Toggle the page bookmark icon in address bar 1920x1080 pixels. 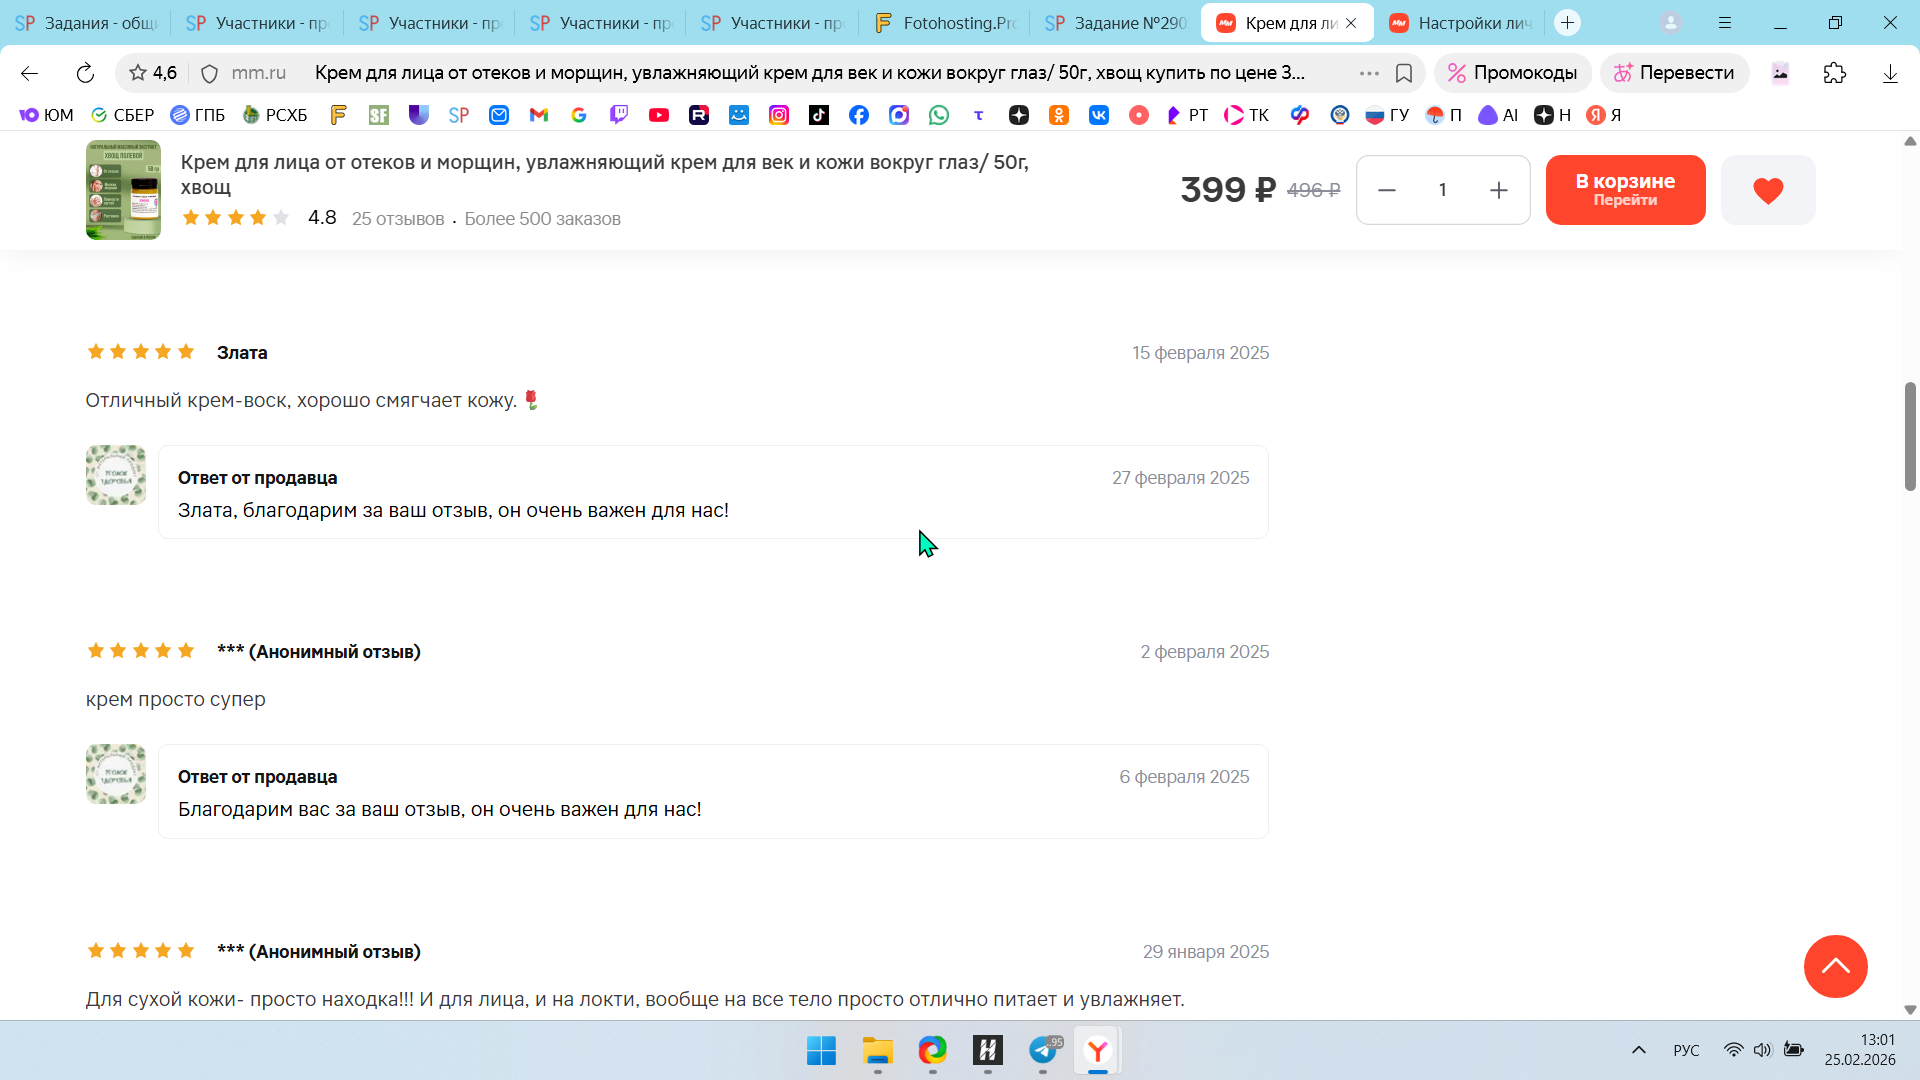tap(1404, 73)
